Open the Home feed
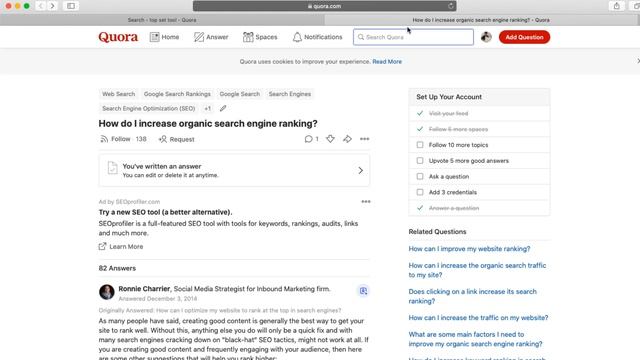Viewport: 640px width, 360px height. pos(164,37)
